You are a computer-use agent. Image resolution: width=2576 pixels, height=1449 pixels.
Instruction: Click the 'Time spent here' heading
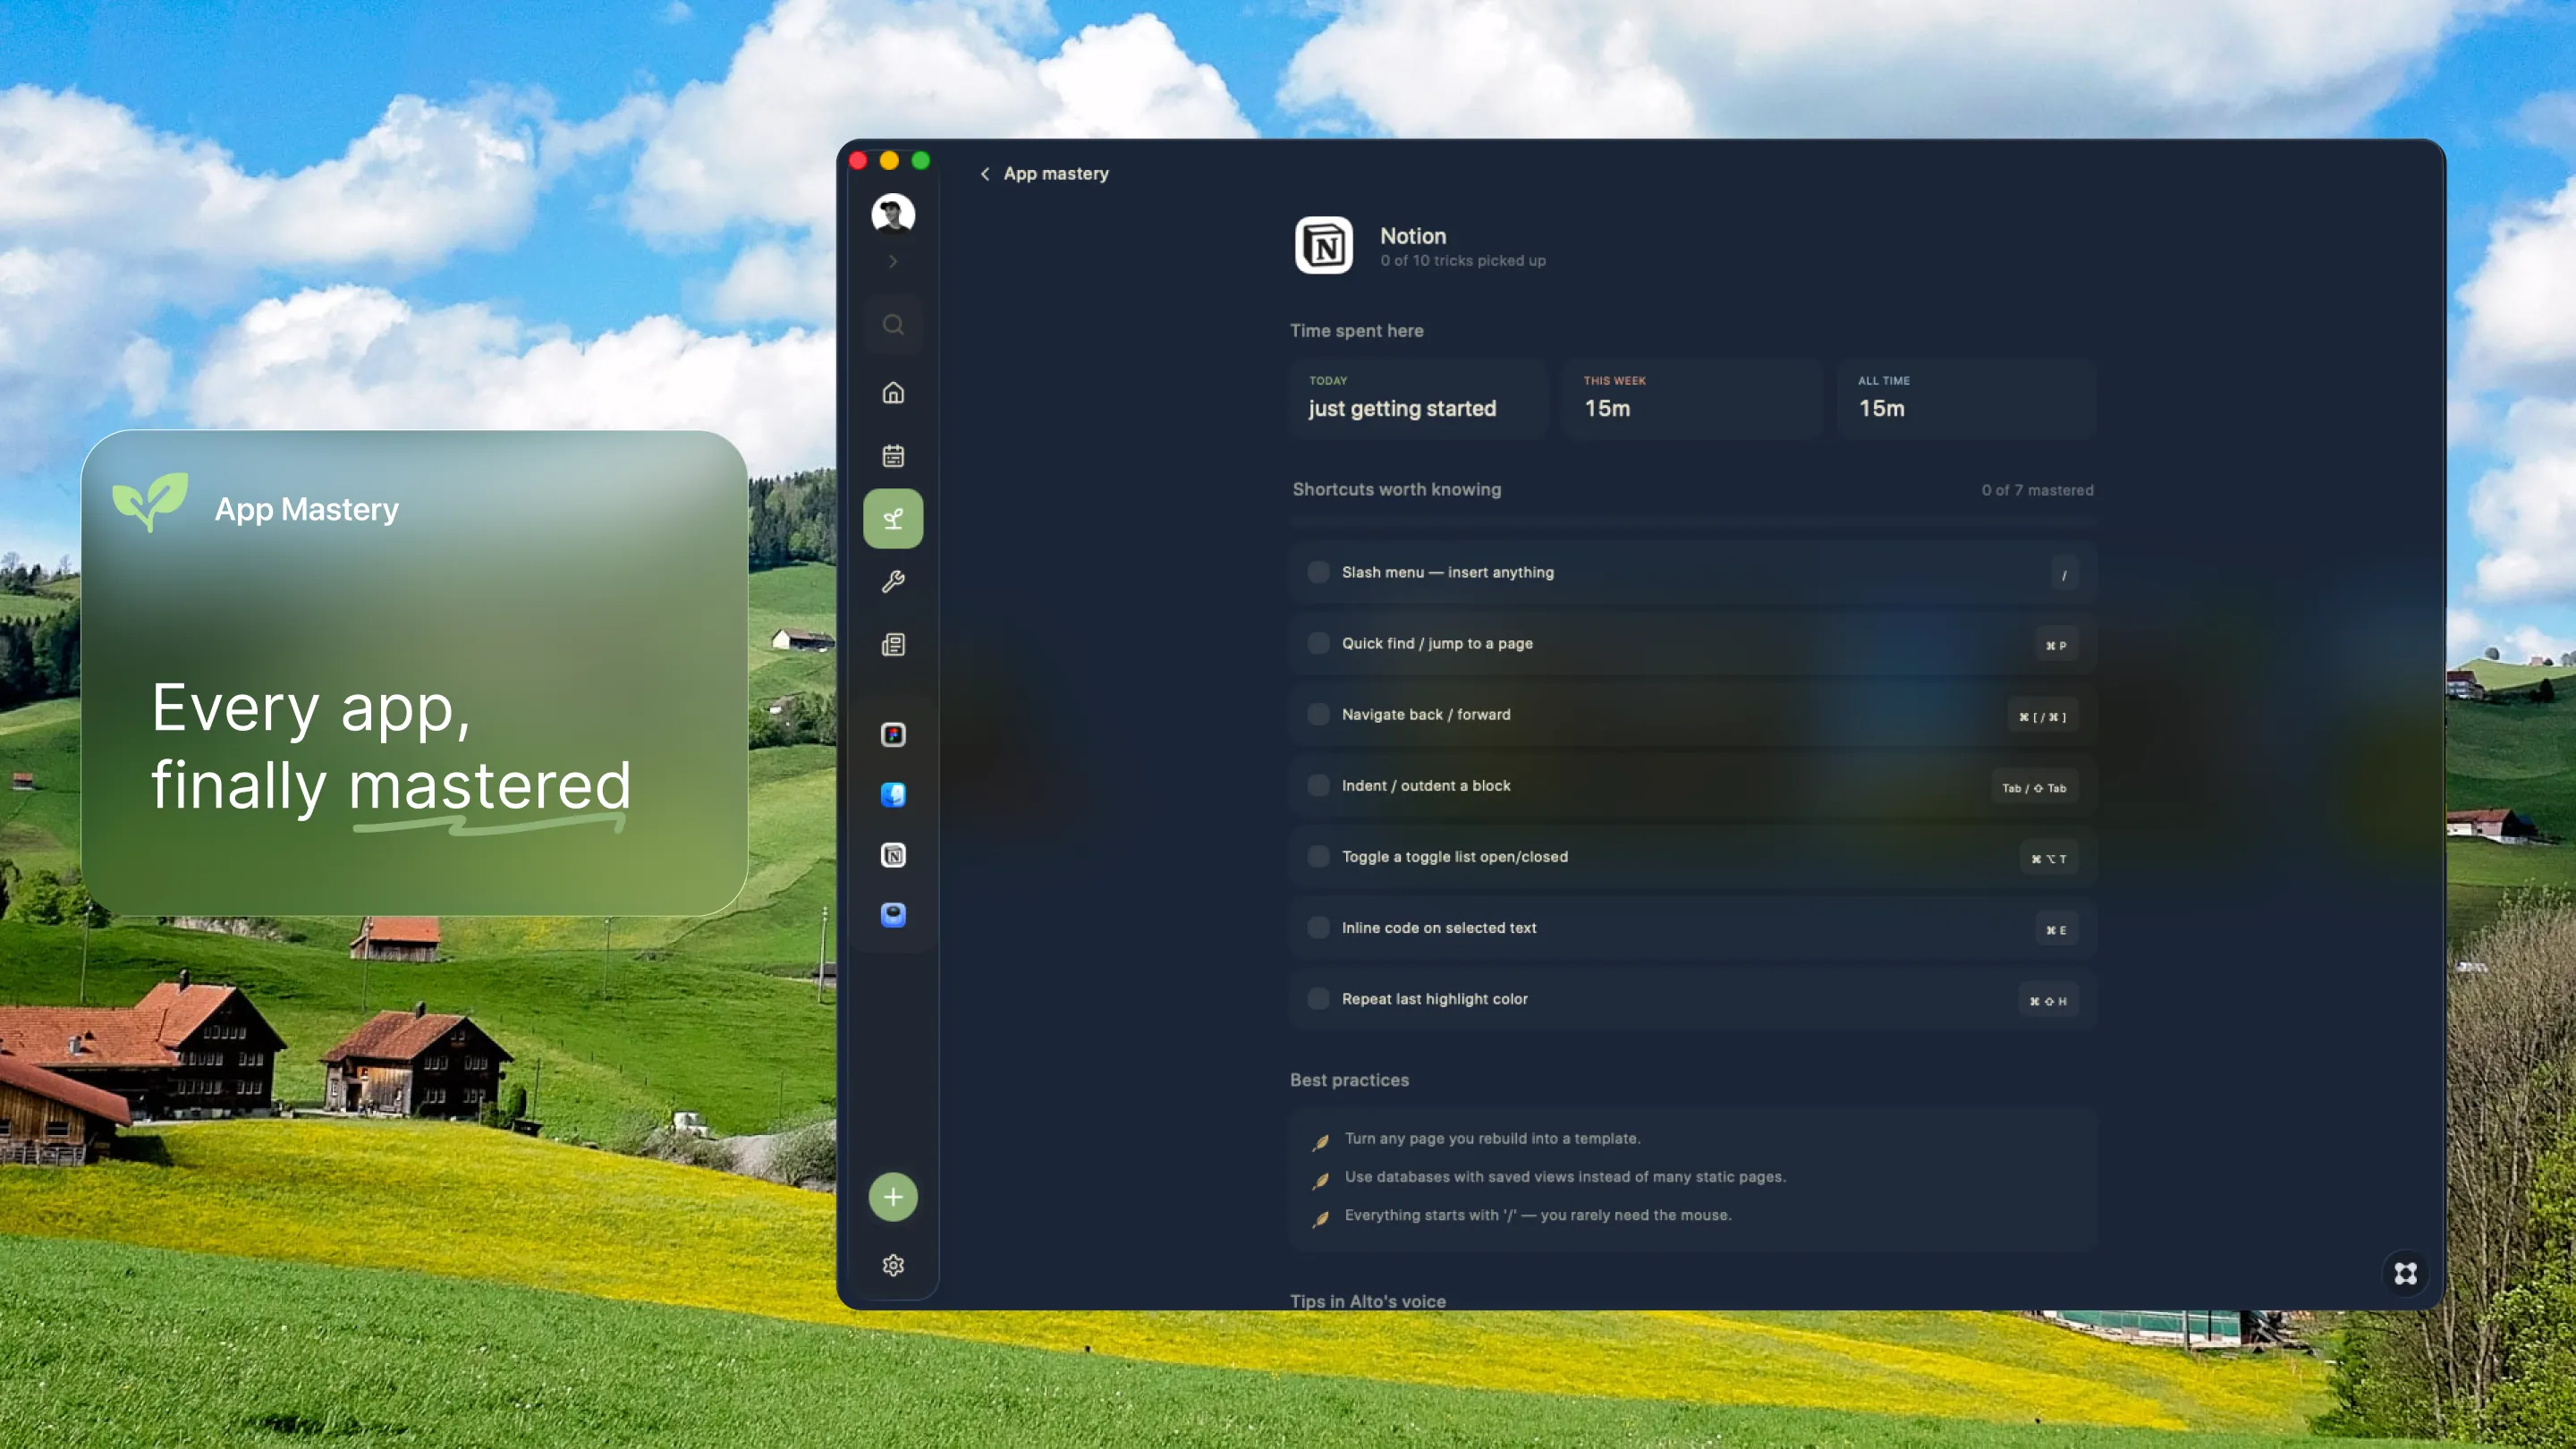[x=1356, y=331]
